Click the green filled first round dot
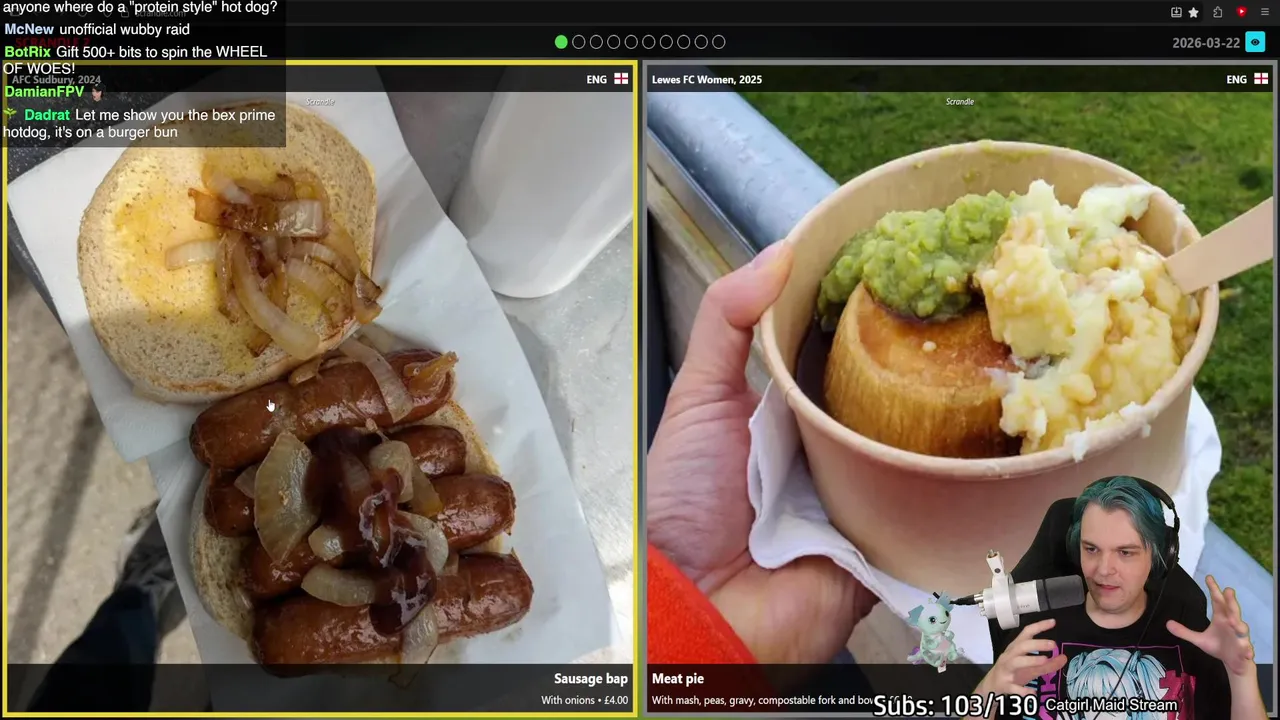The image size is (1280, 720). click(x=561, y=42)
